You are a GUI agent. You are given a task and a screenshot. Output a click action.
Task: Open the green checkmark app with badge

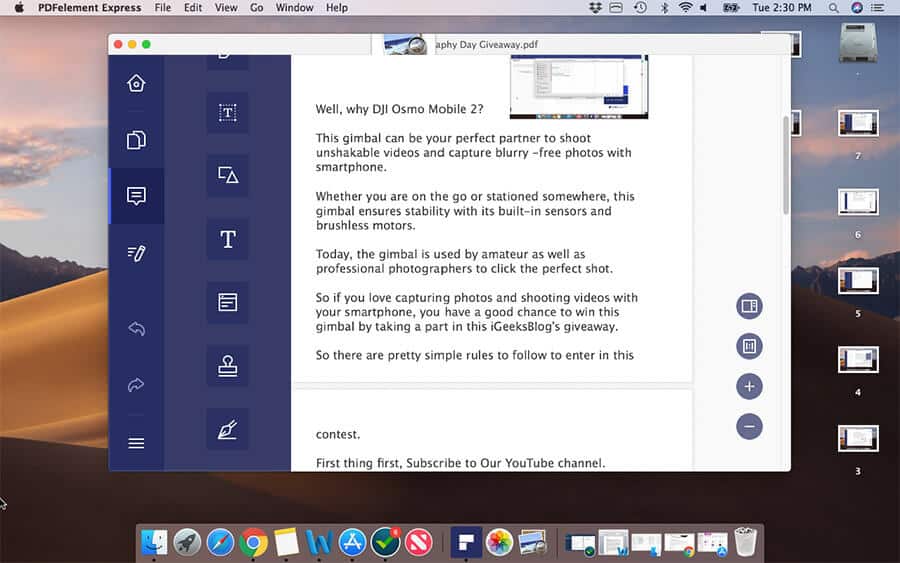[386, 542]
